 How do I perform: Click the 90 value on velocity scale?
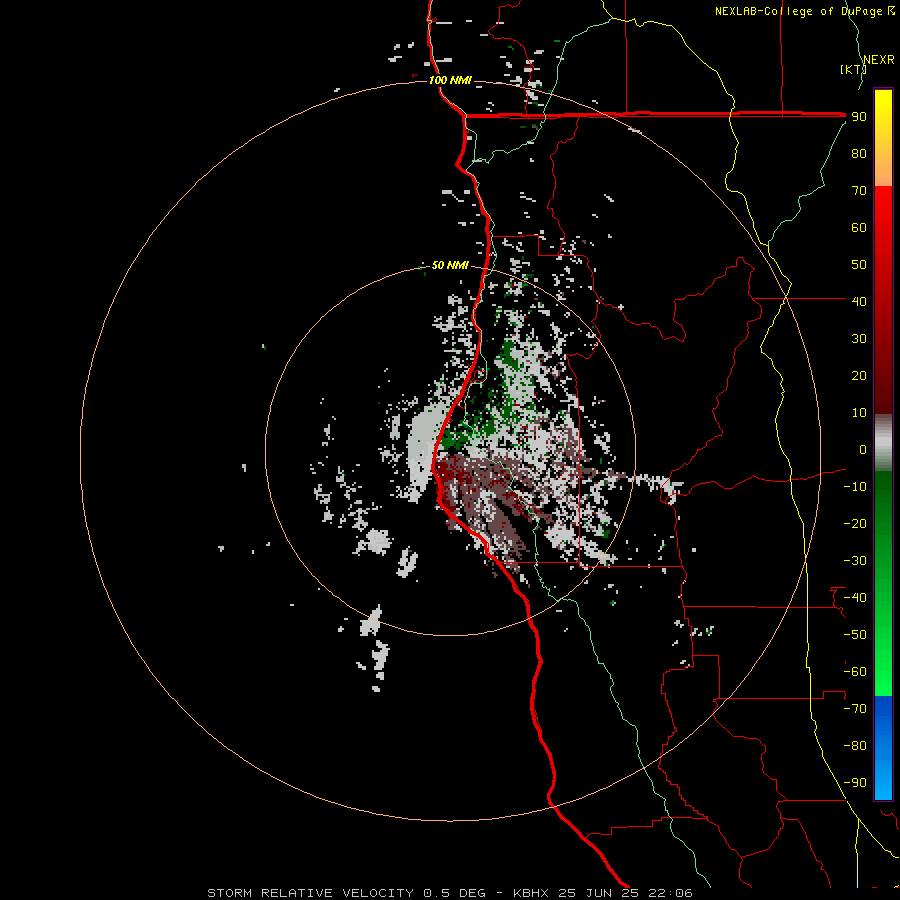click(859, 117)
